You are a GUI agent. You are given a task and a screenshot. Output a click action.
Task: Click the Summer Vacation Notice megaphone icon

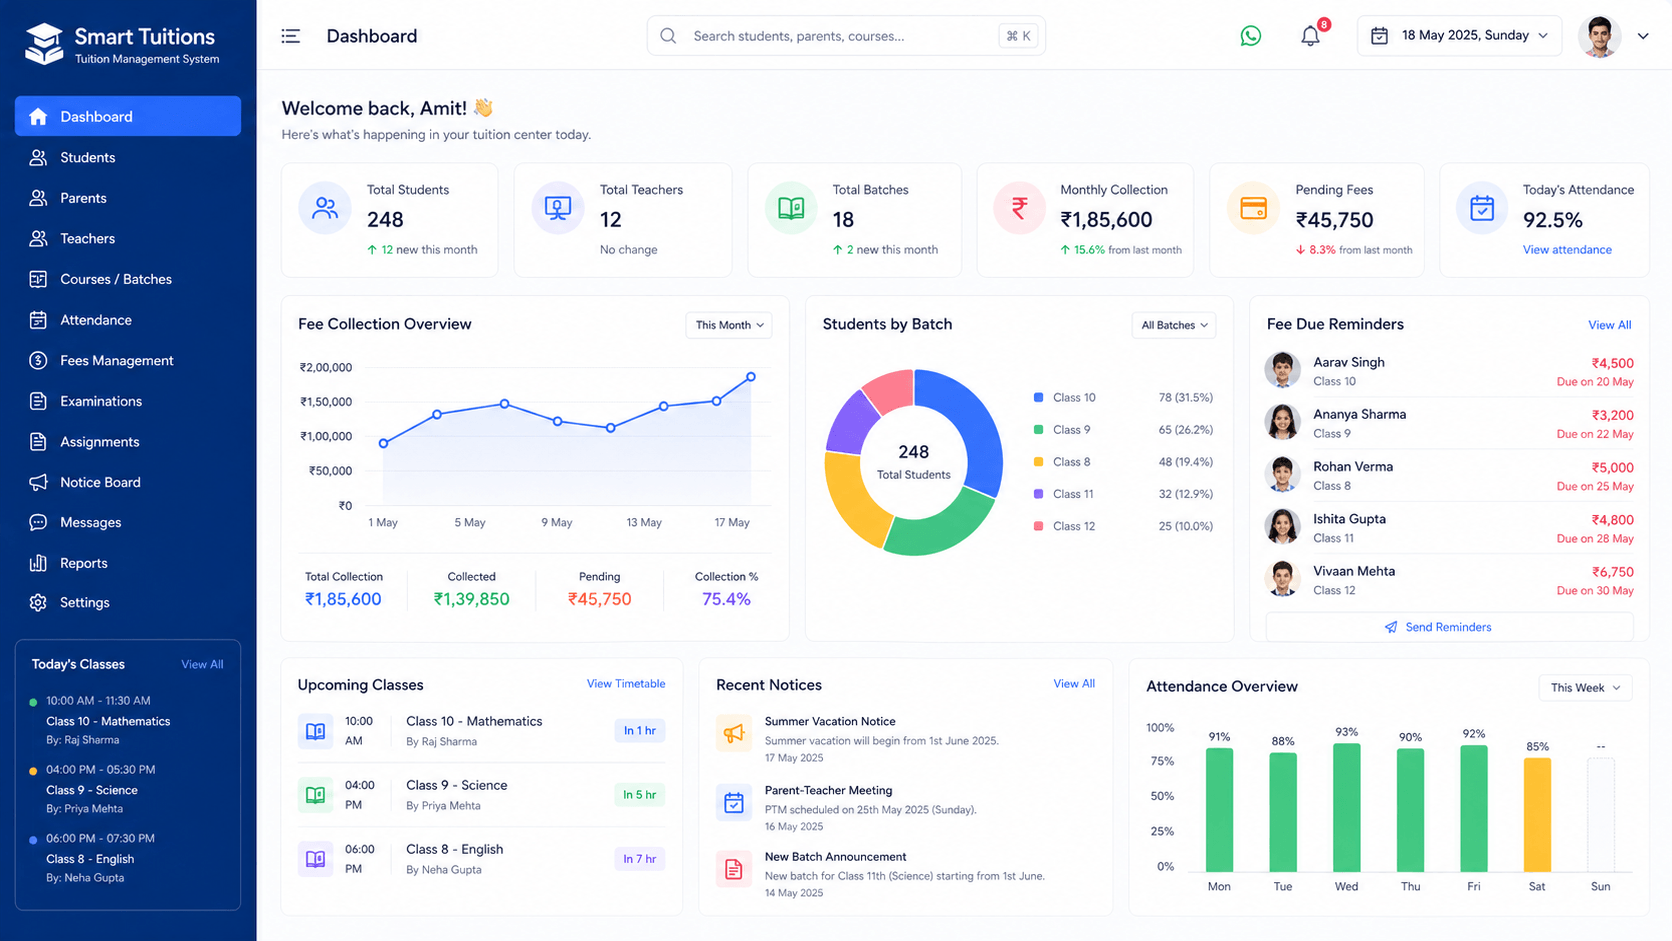[x=734, y=733]
